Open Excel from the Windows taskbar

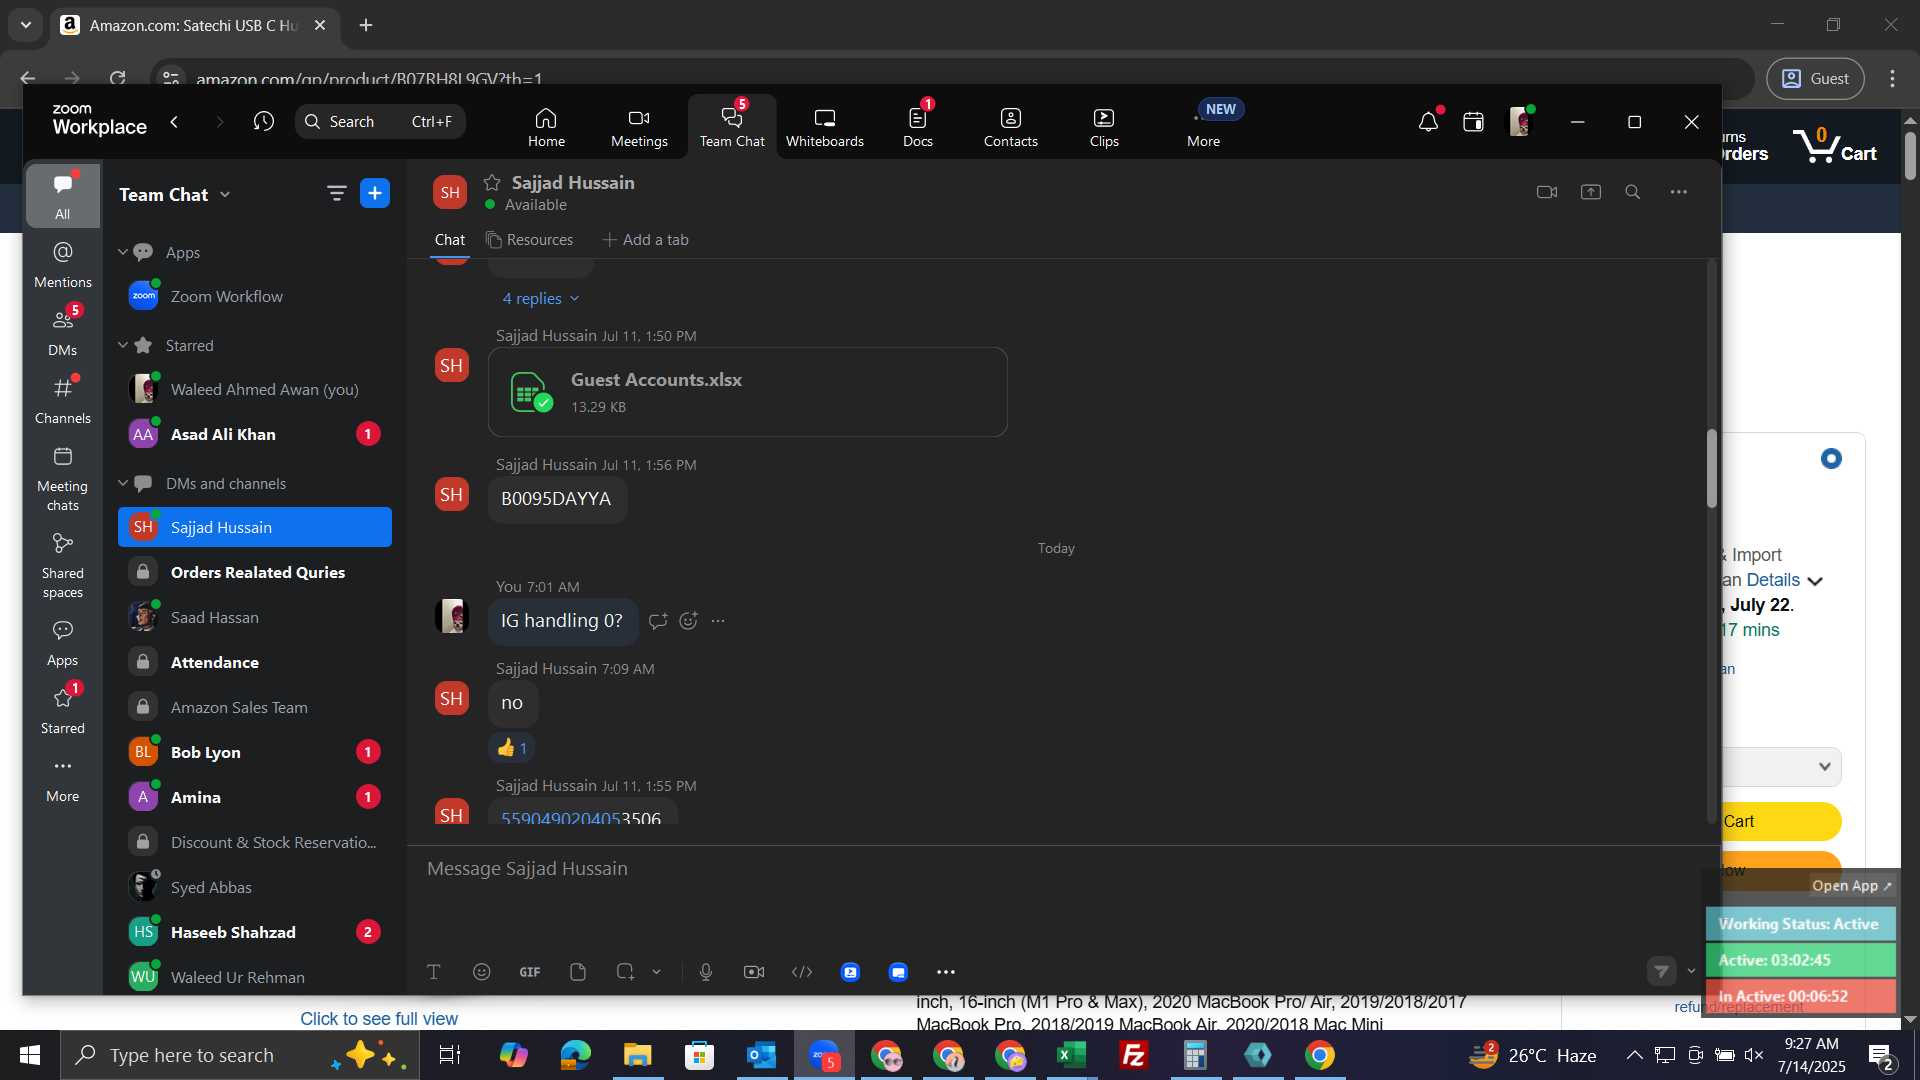coord(1072,1055)
